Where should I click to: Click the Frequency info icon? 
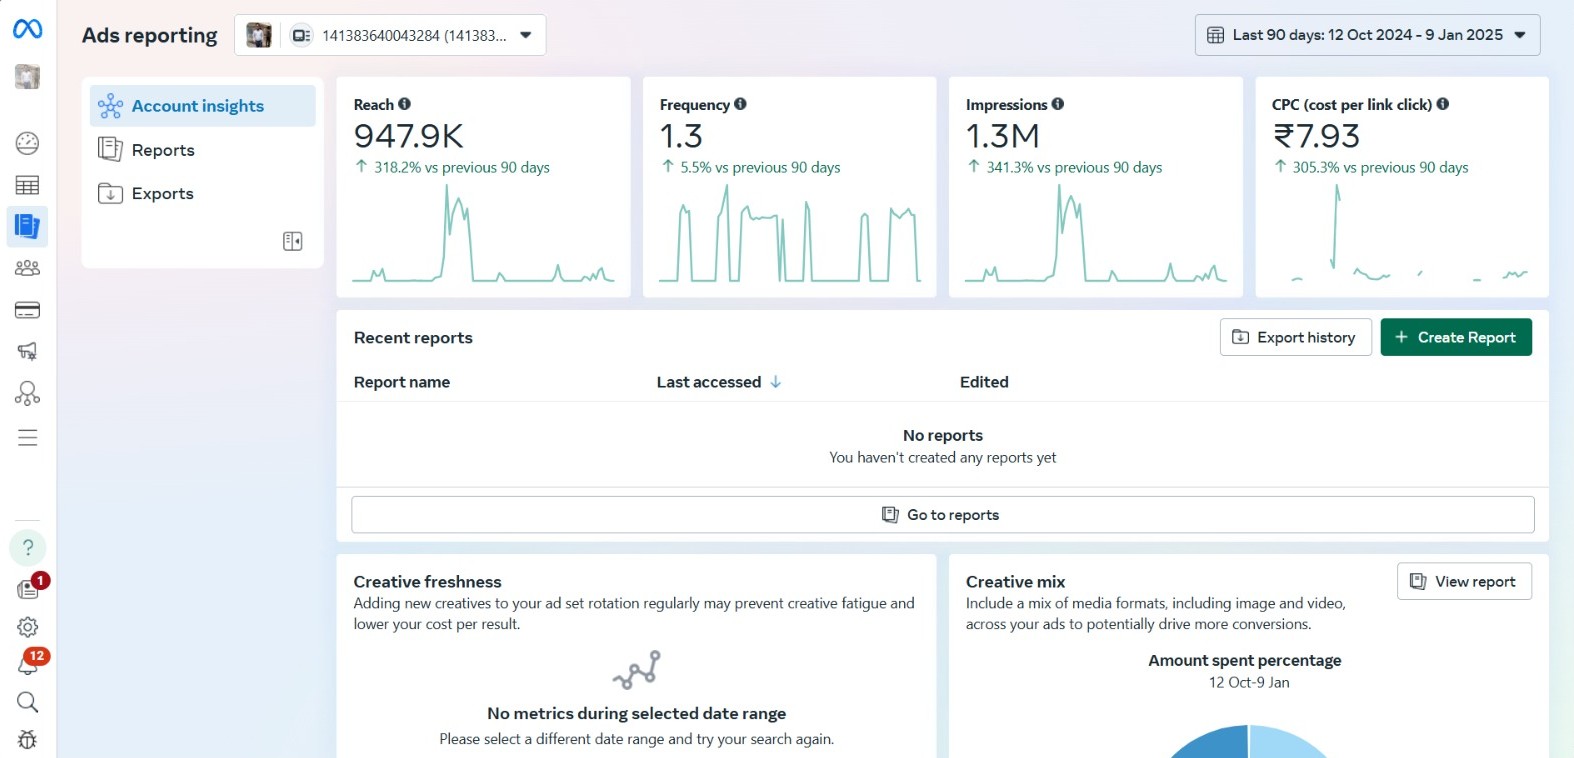741,104
